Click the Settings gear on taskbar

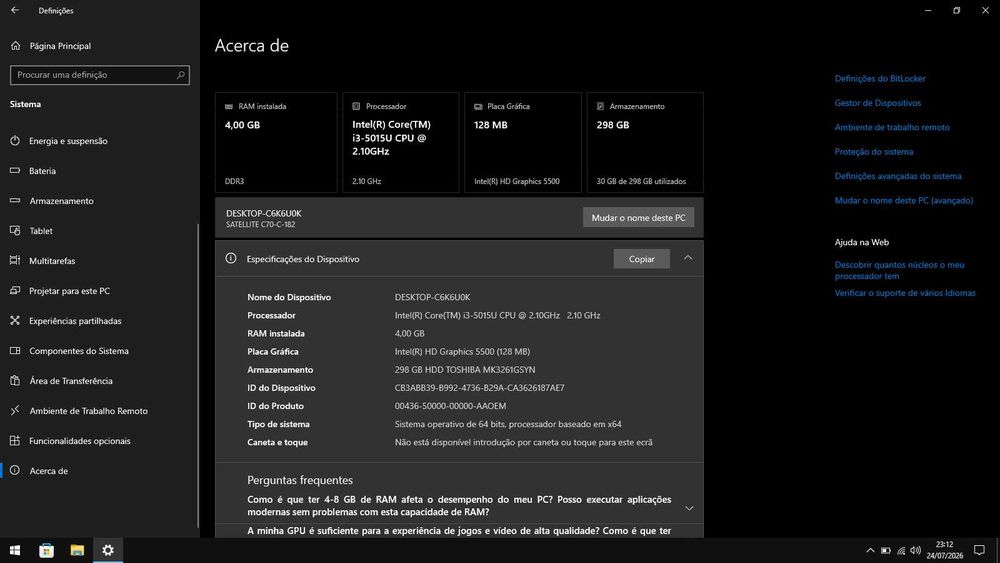click(x=108, y=550)
